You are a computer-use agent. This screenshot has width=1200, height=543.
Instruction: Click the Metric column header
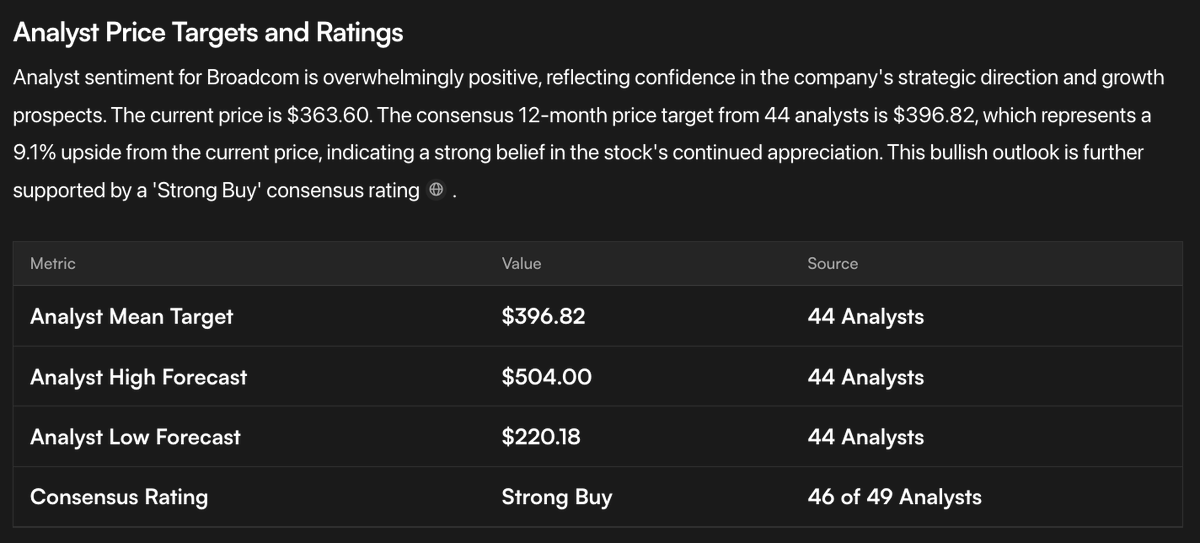pos(53,263)
